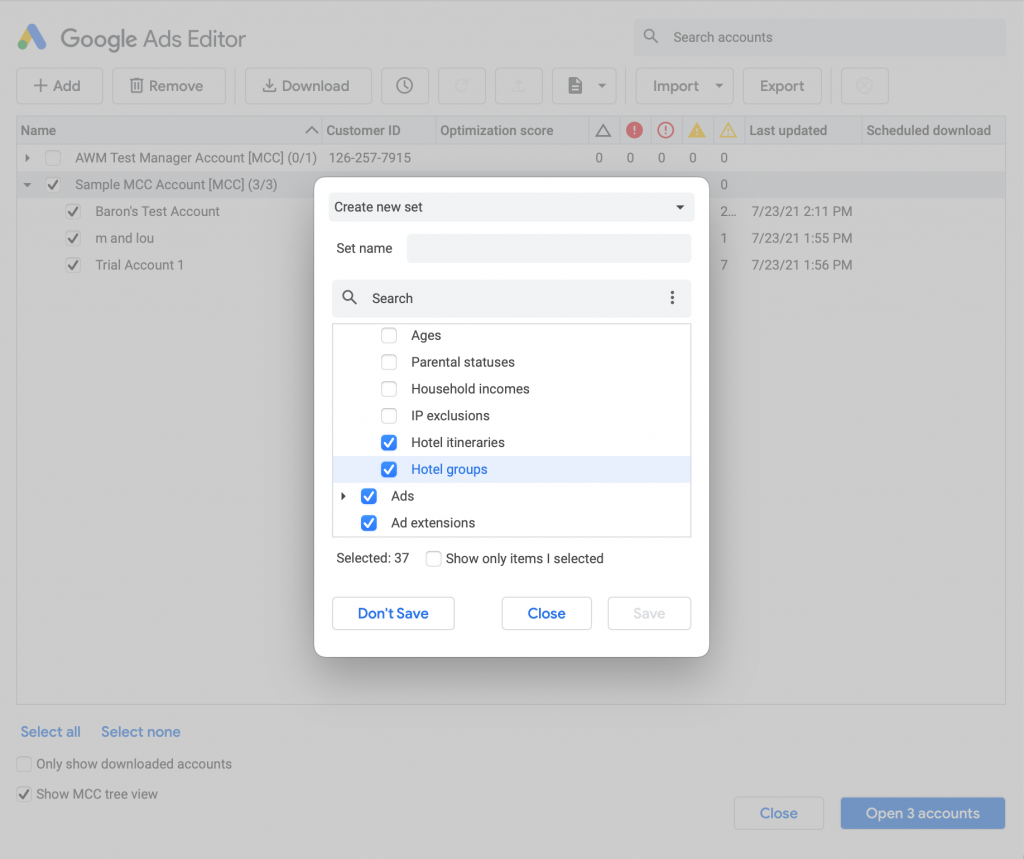1024x859 pixels.
Task: Click the Save button in dialog
Action: click(x=649, y=613)
